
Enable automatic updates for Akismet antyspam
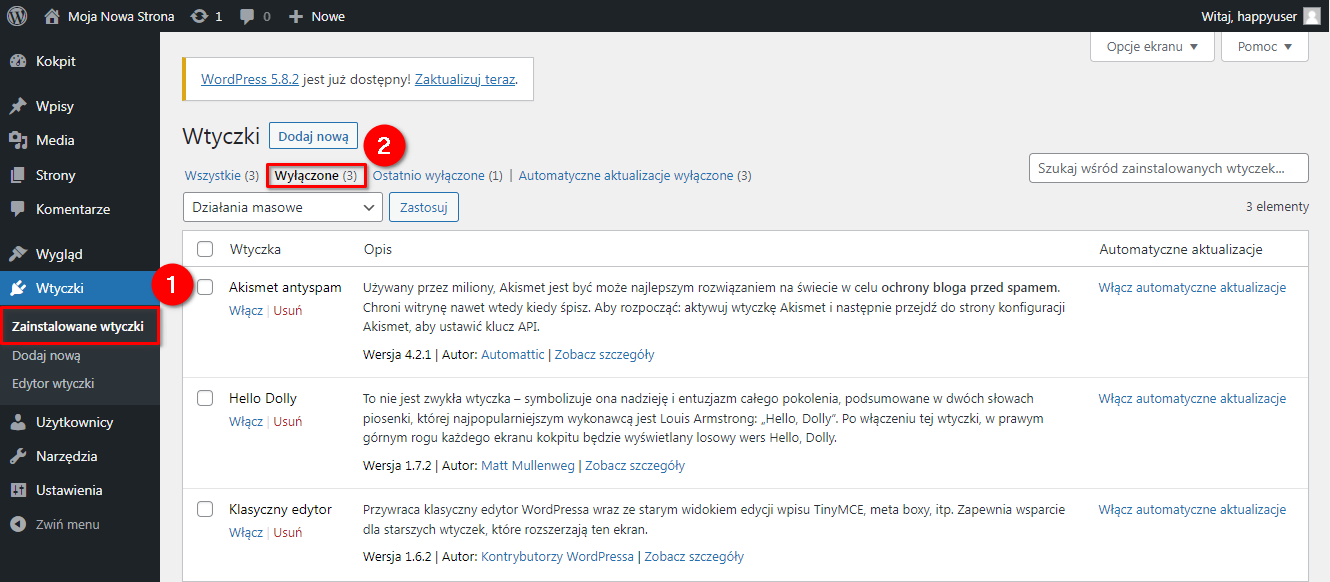click(1192, 287)
